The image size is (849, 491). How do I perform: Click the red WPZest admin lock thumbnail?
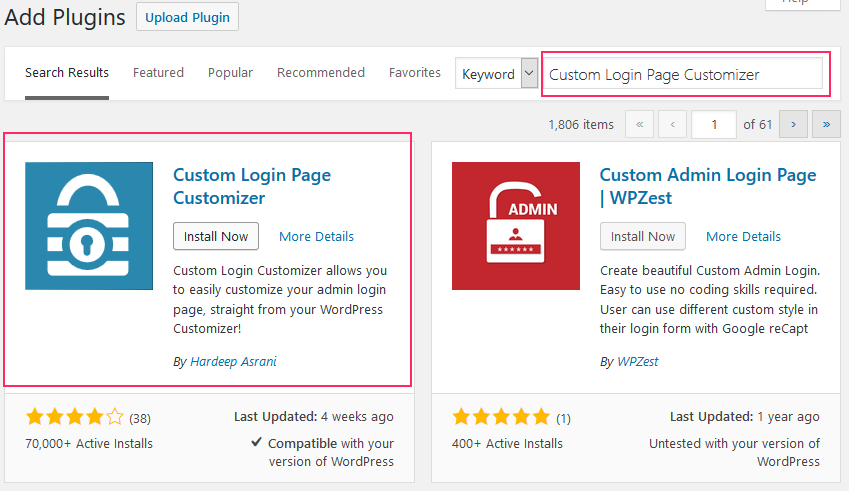pyautogui.click(x=515, y=226)
